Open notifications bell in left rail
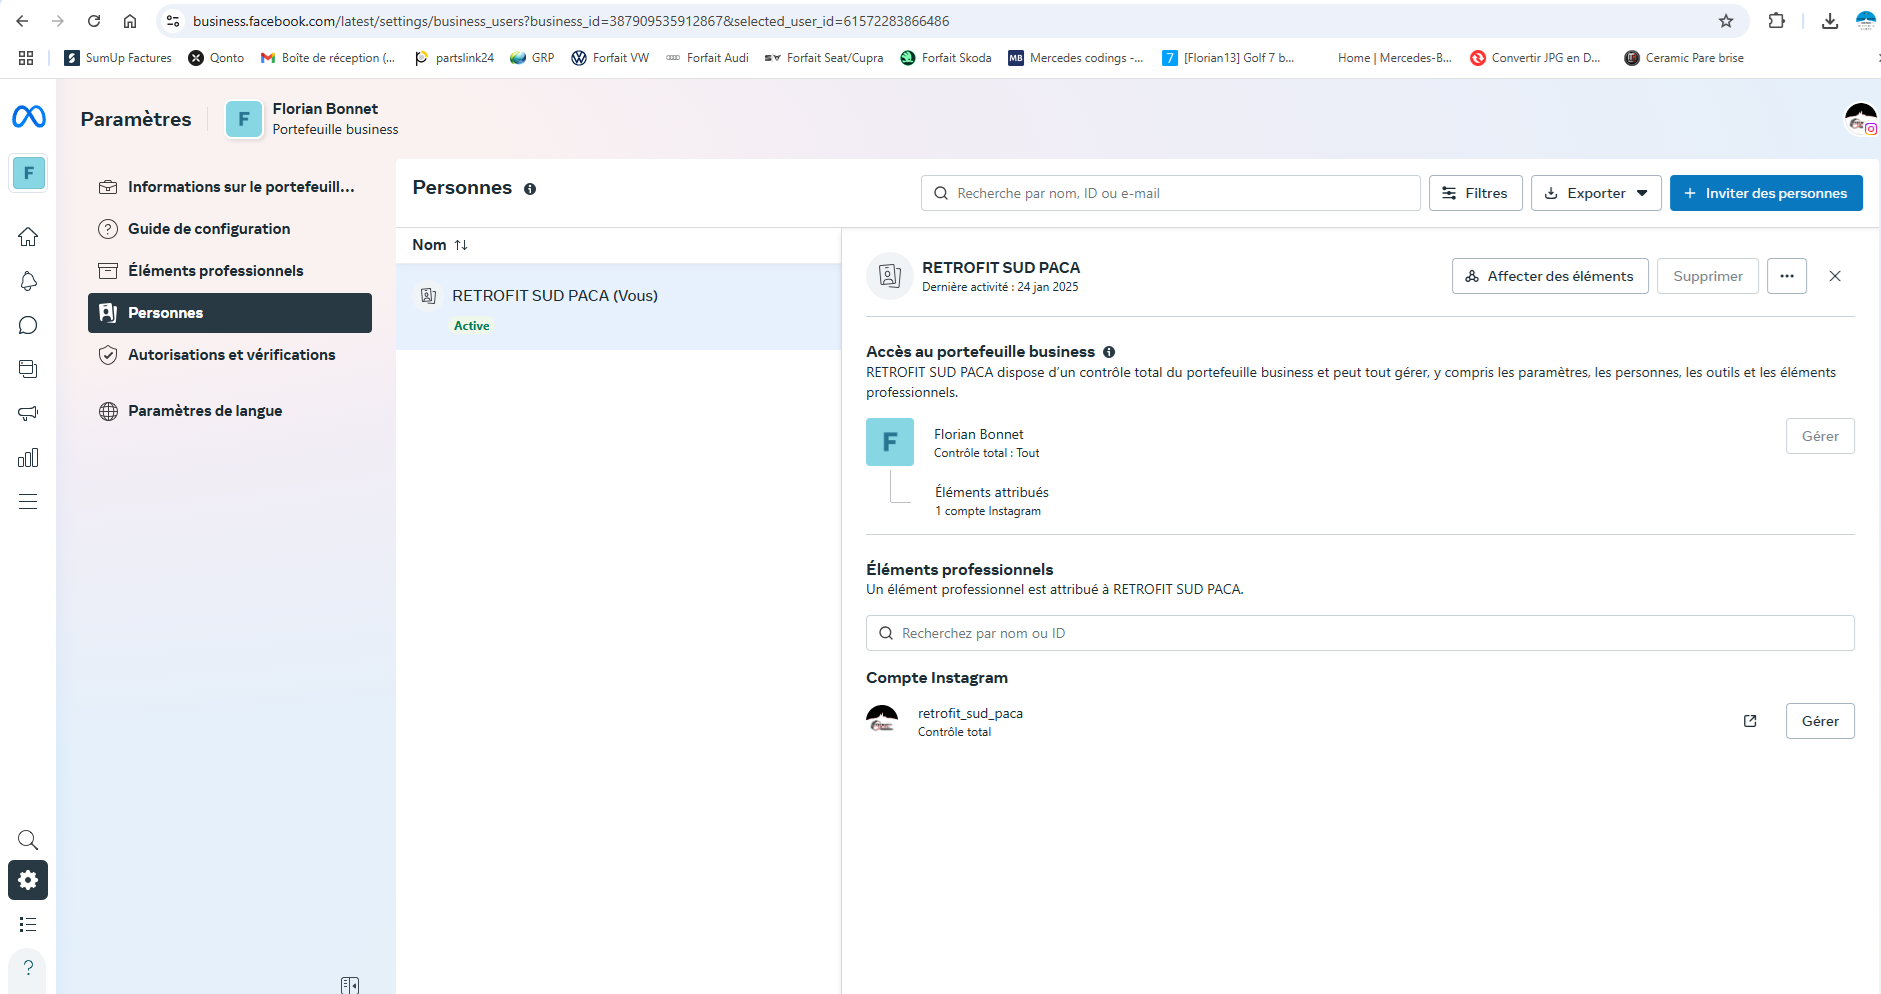This screenshot has height=994, width=1881. tap(28, 281)
